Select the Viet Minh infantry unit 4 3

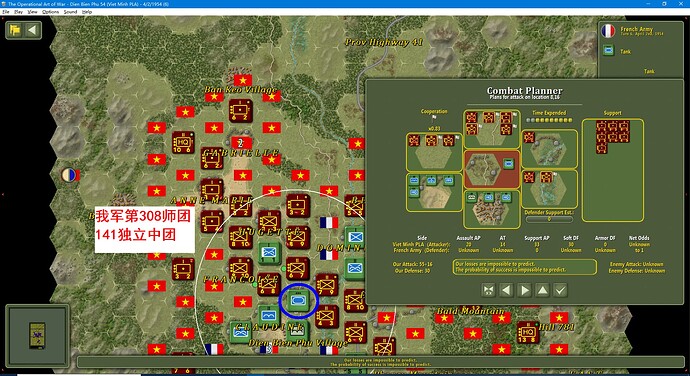(x=327, y=317)
